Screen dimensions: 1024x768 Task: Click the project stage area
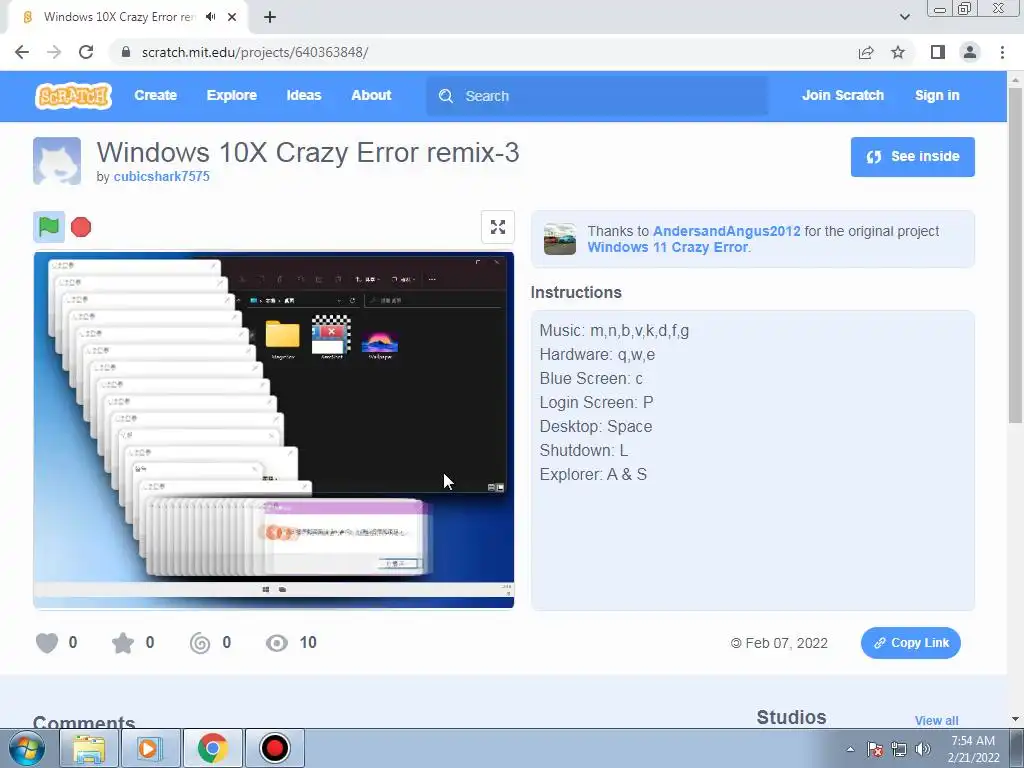[274, 430]
